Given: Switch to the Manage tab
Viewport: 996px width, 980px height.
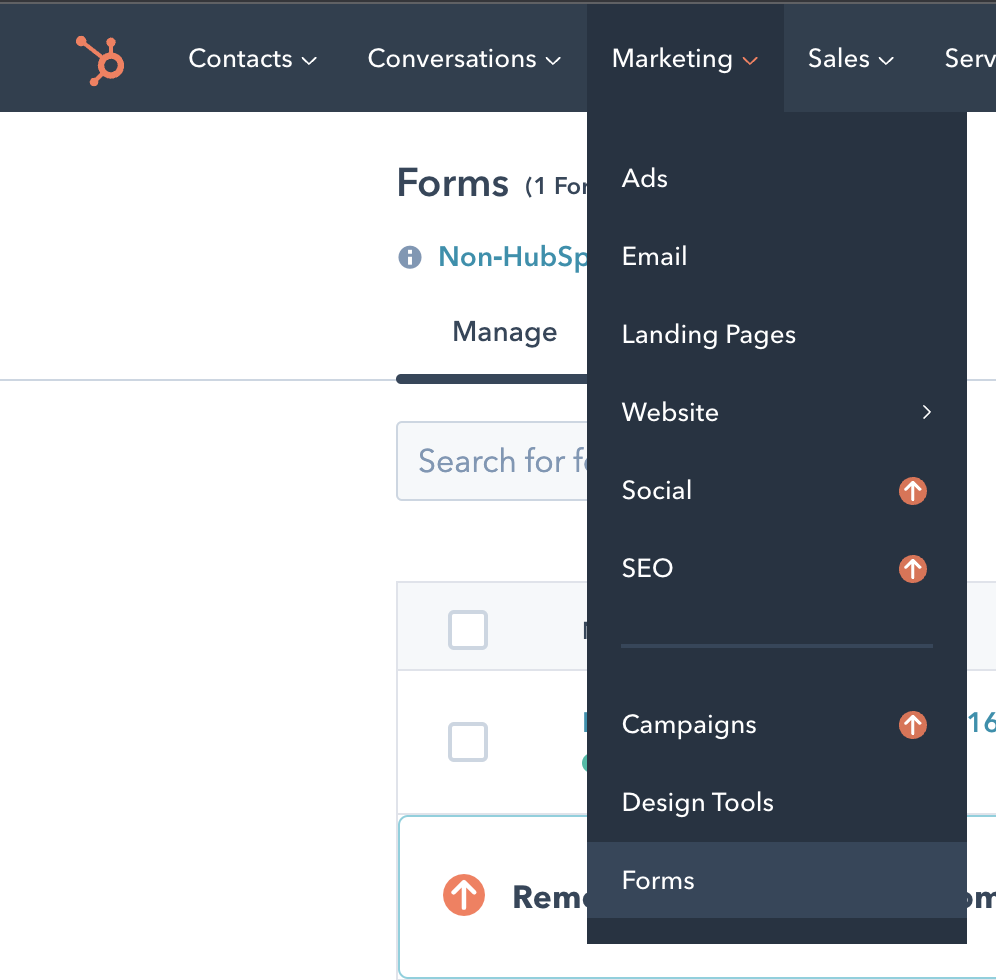Looking at the screenshot, I should [504, 332].
